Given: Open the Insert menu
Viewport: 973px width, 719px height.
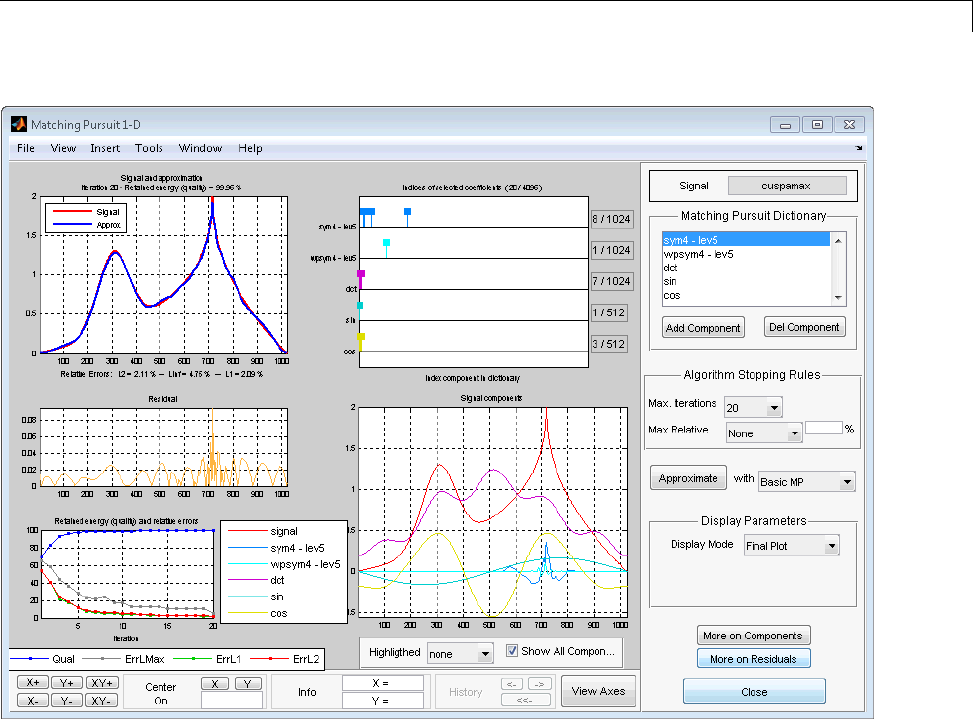Looking at the screenshot, I should 104,148.
